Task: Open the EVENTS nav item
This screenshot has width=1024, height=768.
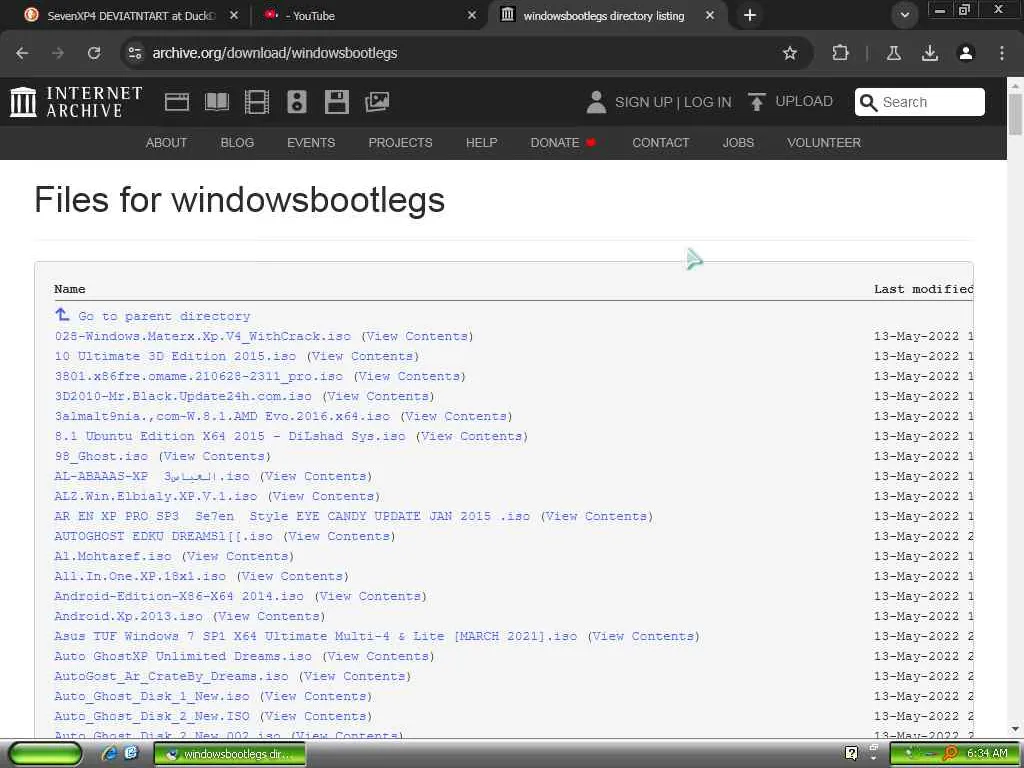Action: tap(311, 142)
